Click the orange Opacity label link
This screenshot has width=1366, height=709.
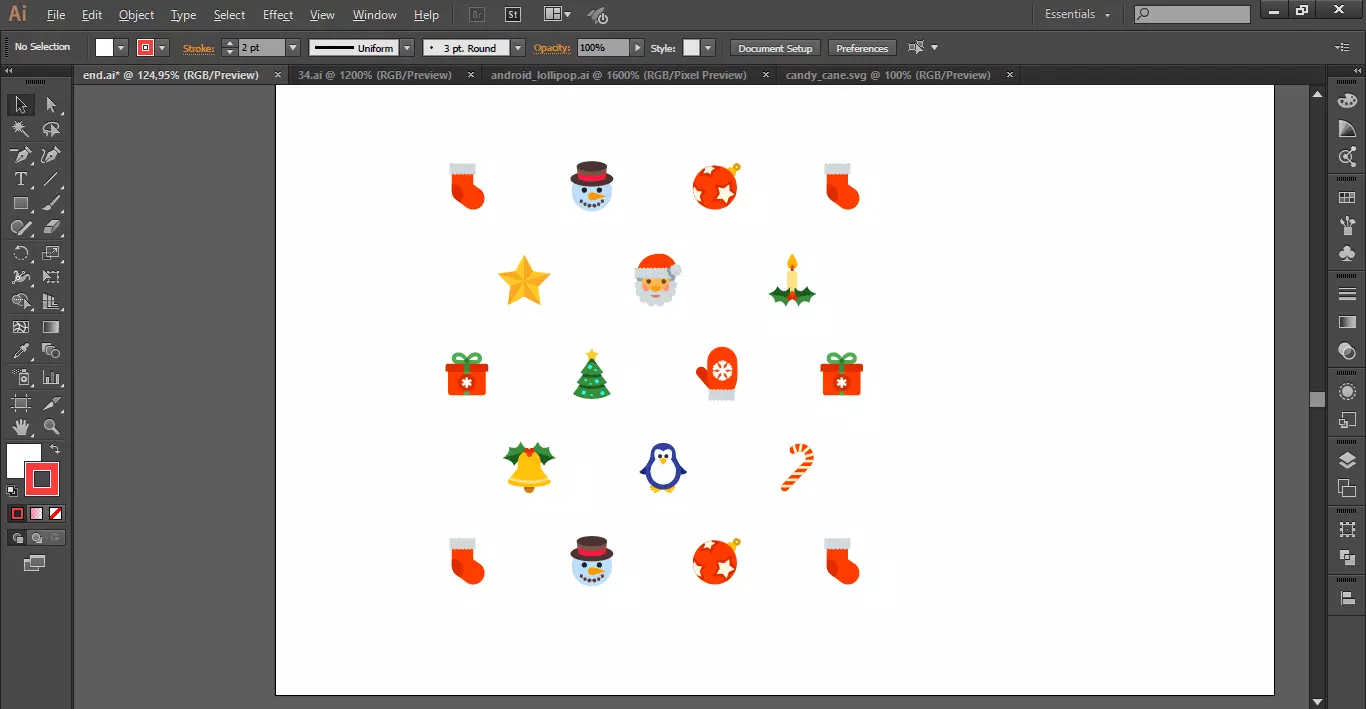(551, 48)
